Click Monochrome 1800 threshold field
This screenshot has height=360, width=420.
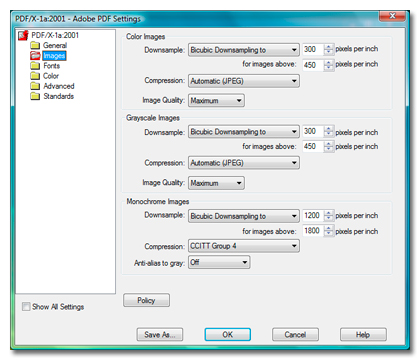coord(313,231)
